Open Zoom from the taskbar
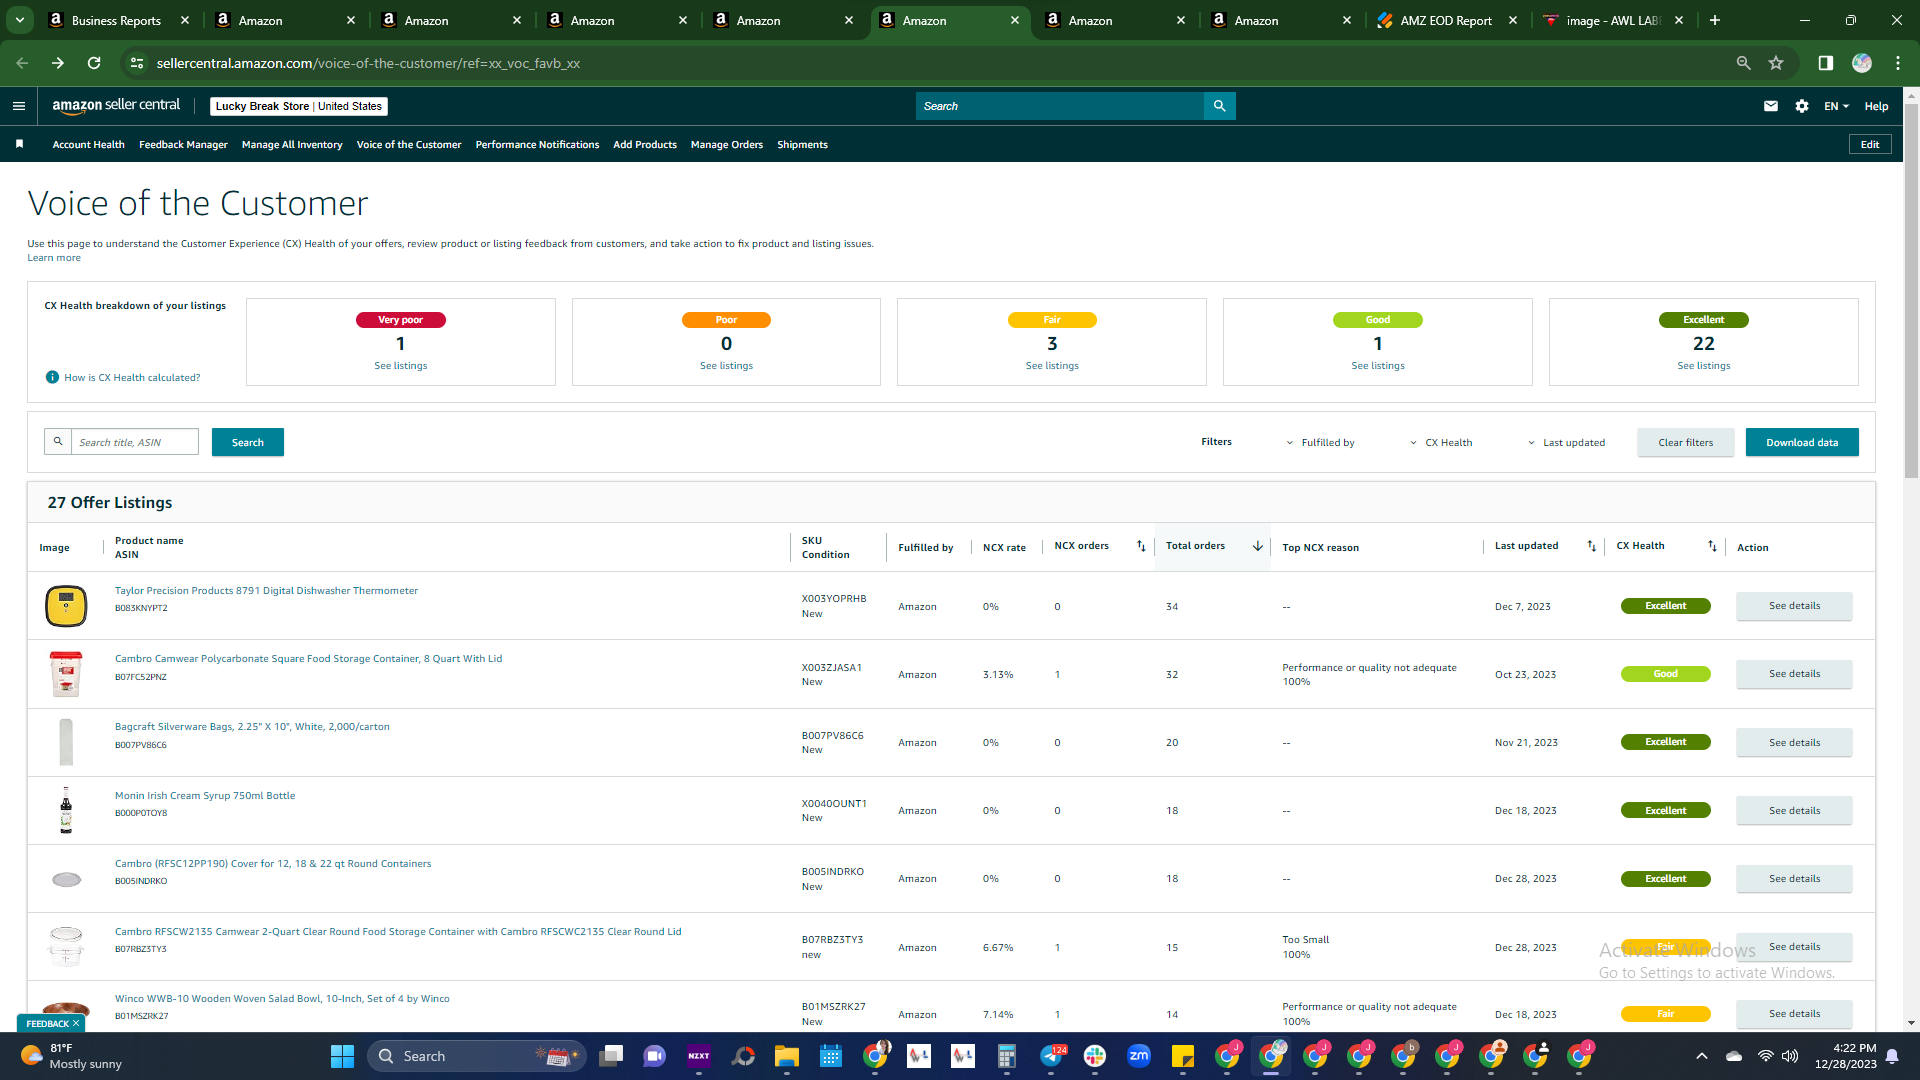The height and width of the screenshot is (1080, 1920). click(x=1139, y=1056)
